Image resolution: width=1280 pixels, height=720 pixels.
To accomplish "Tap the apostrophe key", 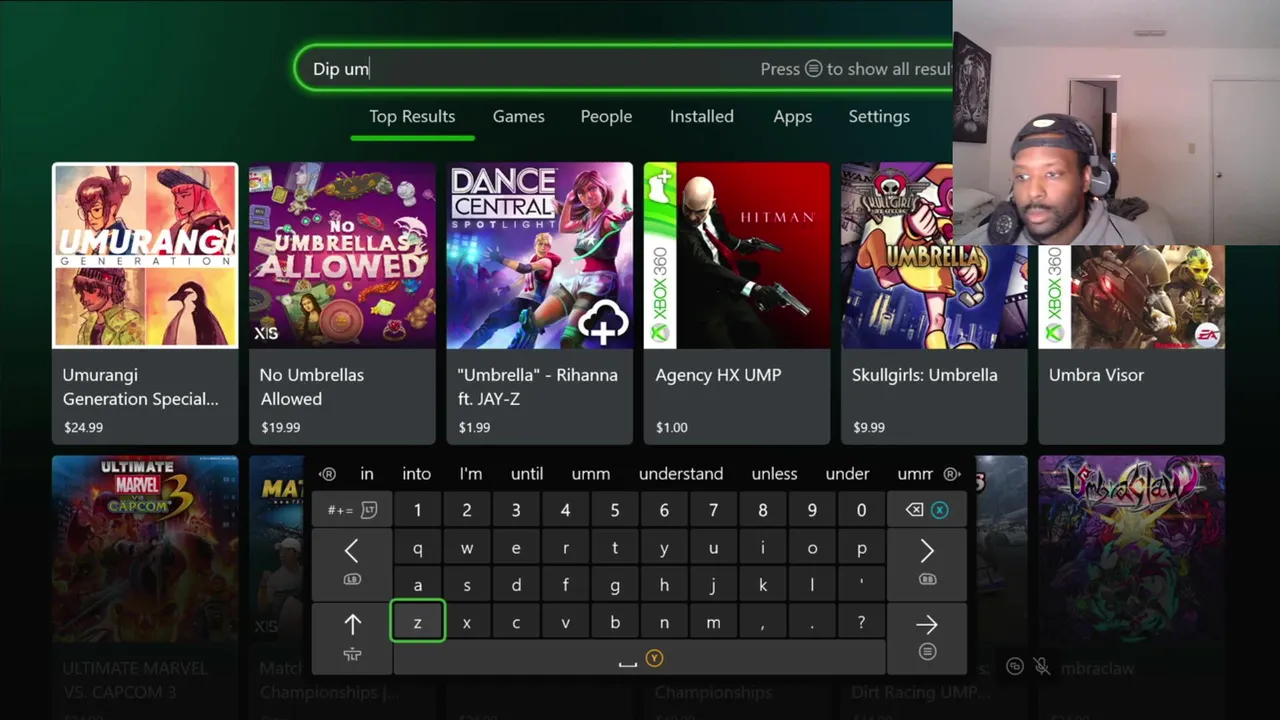I will [861, 585].
